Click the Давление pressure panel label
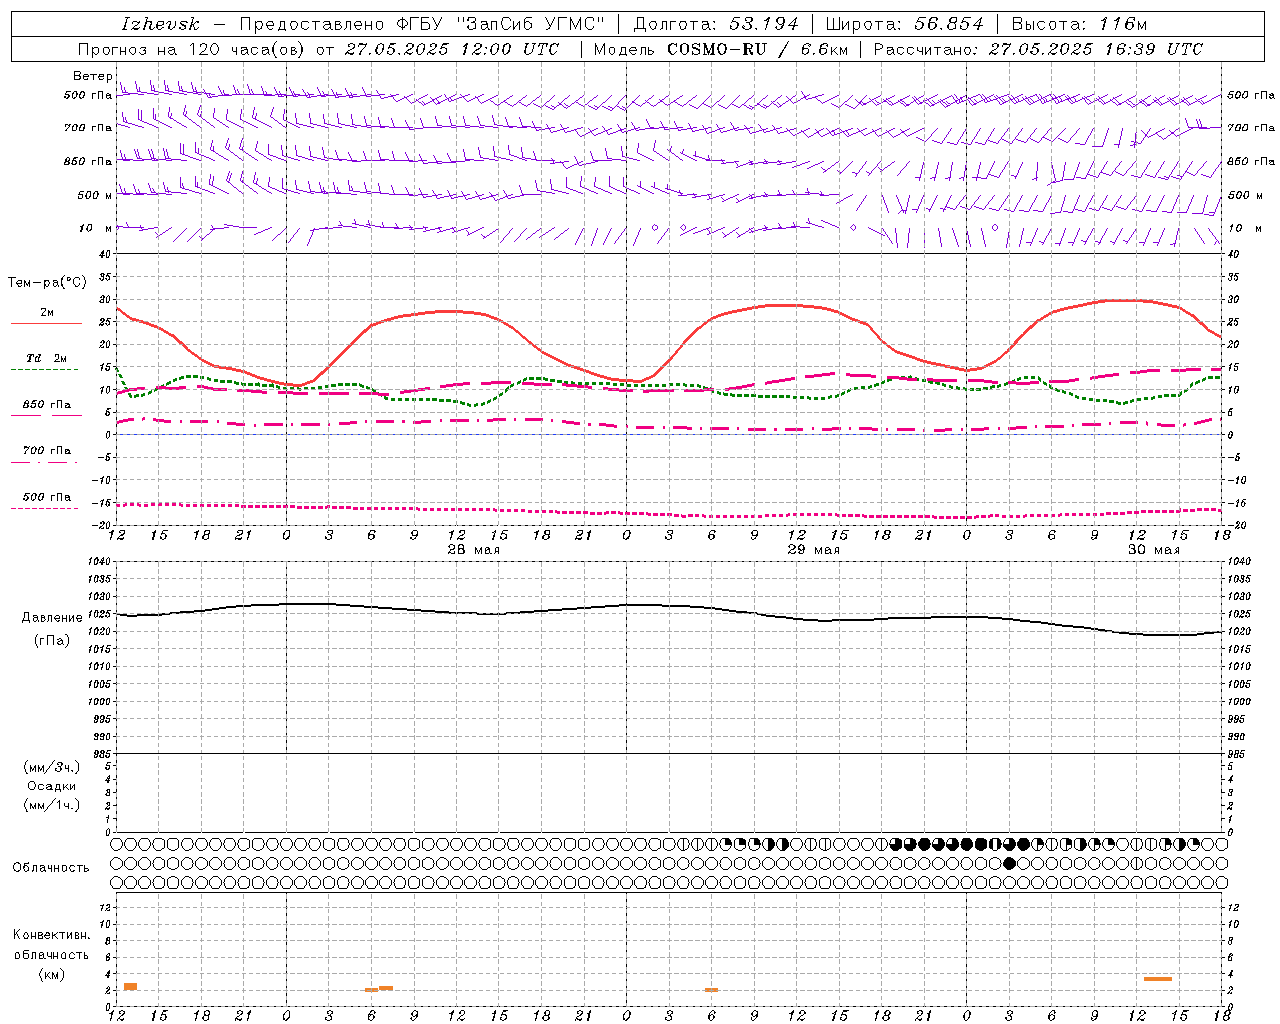The height and width of the screenshot is (1024, 1280). click(x=52, y=618)
